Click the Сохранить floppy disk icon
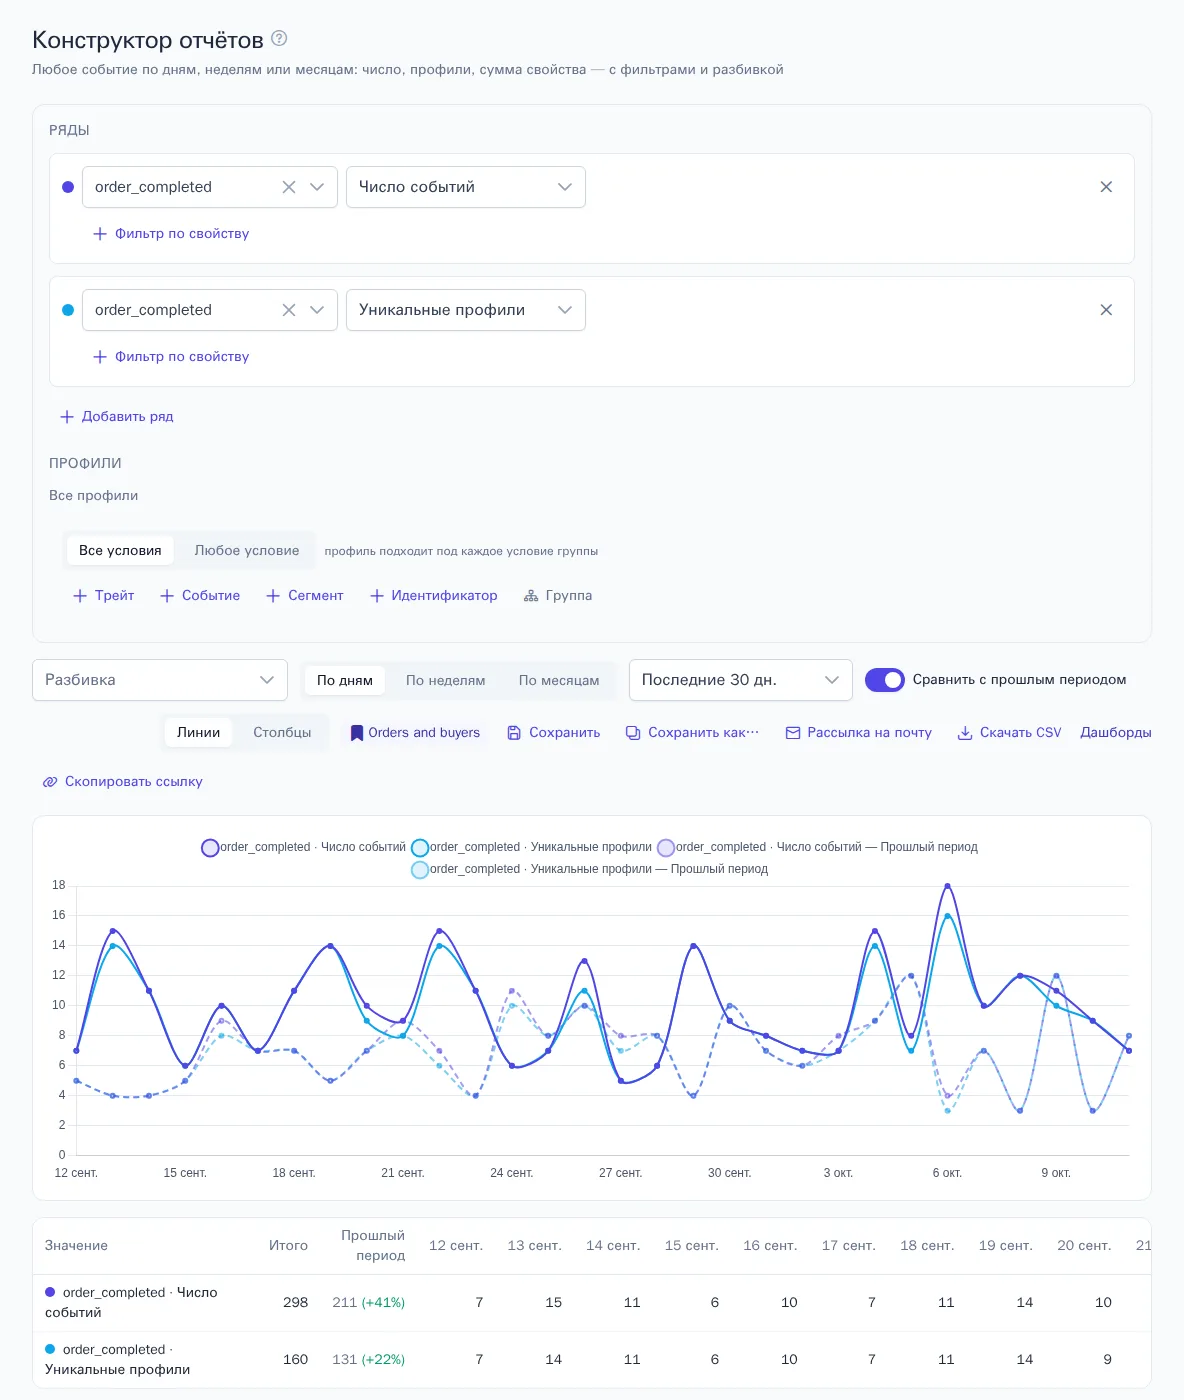The width and height of the screenshot is (1184, 1400). [x=514, y=733]
